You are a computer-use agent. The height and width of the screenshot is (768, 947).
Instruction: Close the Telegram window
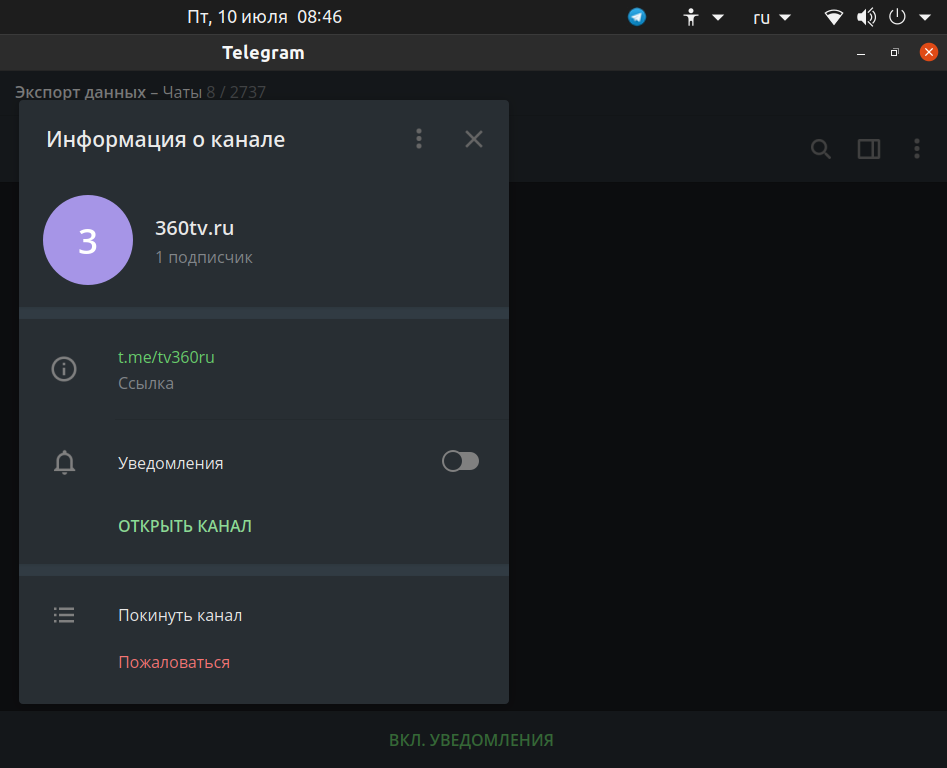(928, 53)
